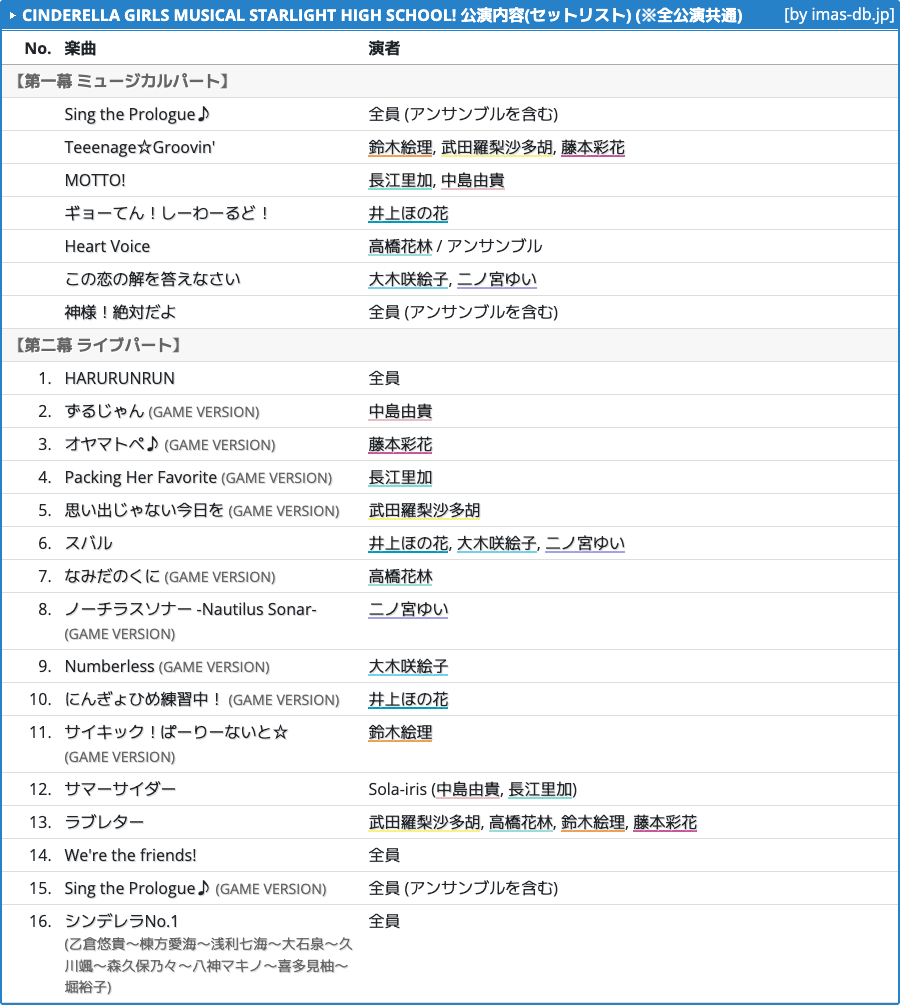
Task: Open 高橋花林 in the Heart Voice row
Action: tap(400, 246)
